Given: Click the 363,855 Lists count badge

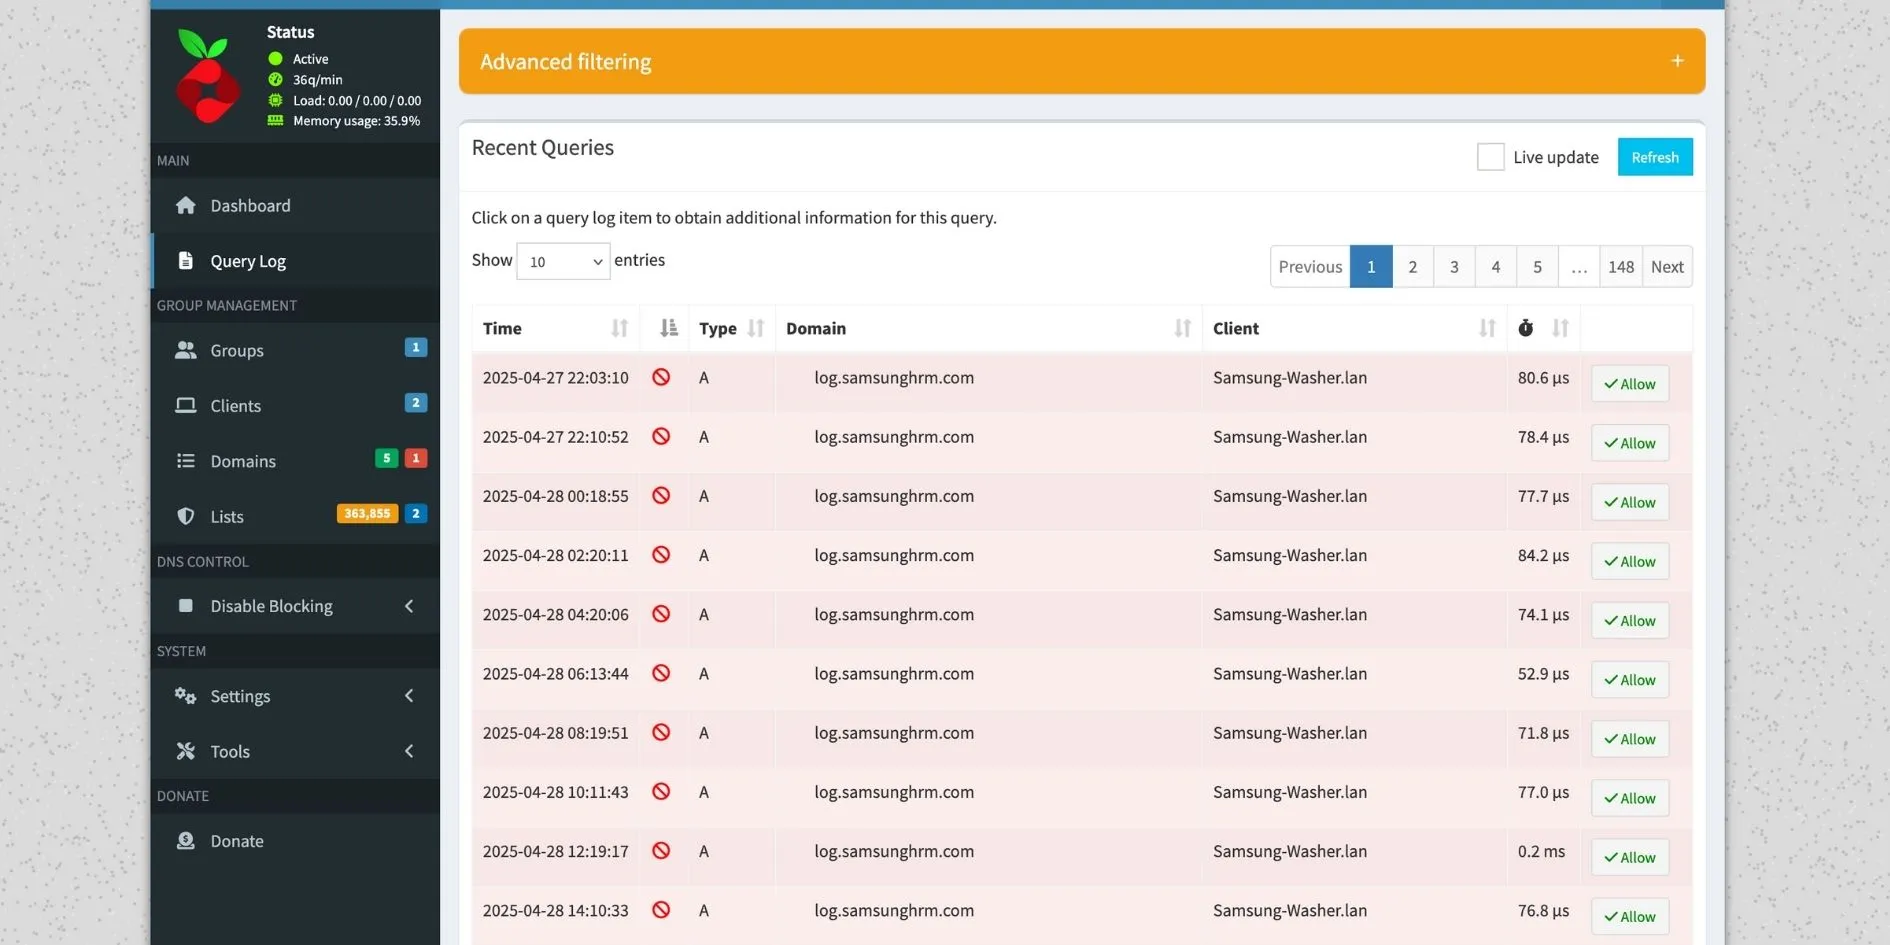Looking at the screenshot, I should coord(367,513).
